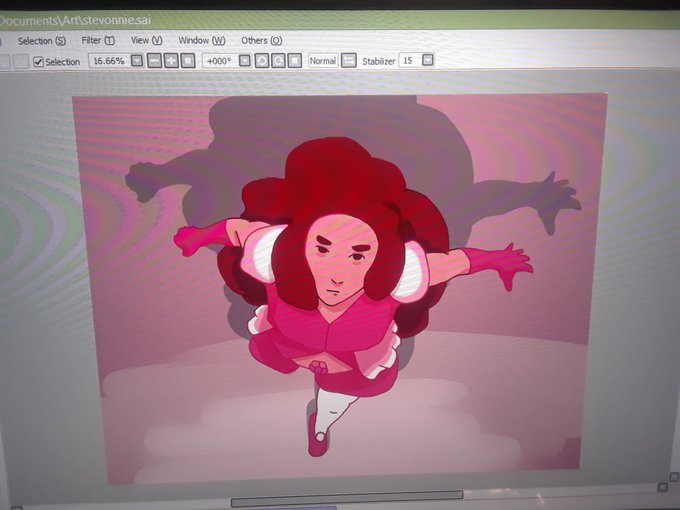Reset the canvas zoom with the square button
The width and height of the screenshot is (680, 510).
pos(188,60)
